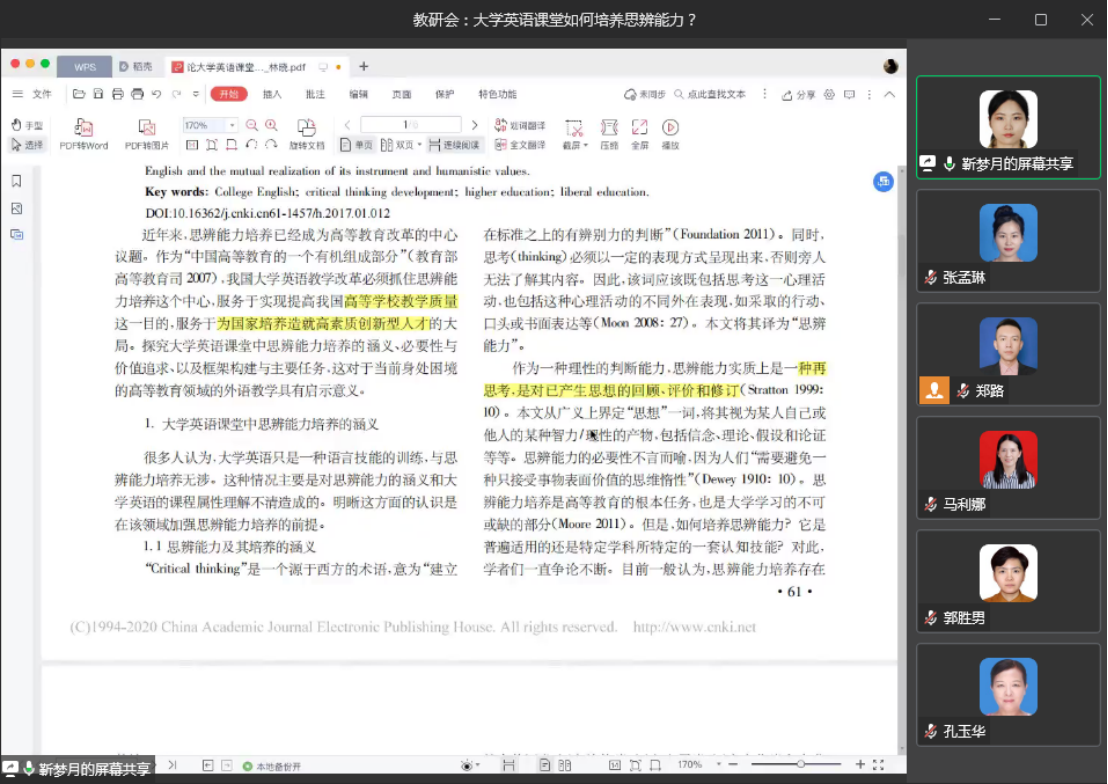Switch to the WPS home tab

click(85, 66)
